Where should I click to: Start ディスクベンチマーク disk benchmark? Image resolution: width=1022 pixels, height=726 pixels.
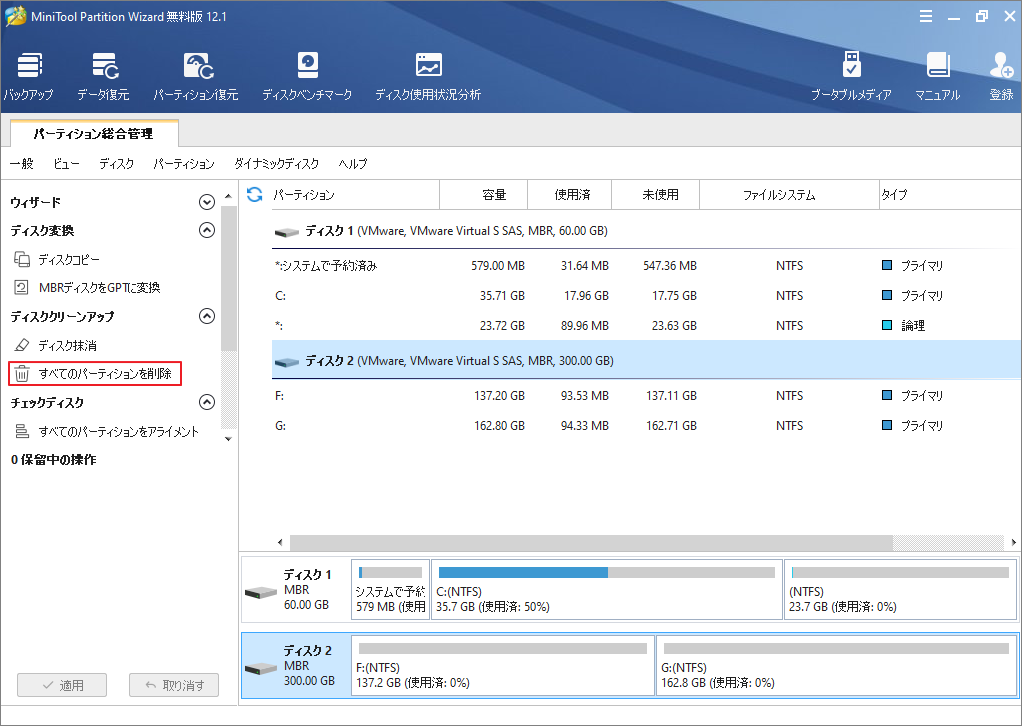307,76
